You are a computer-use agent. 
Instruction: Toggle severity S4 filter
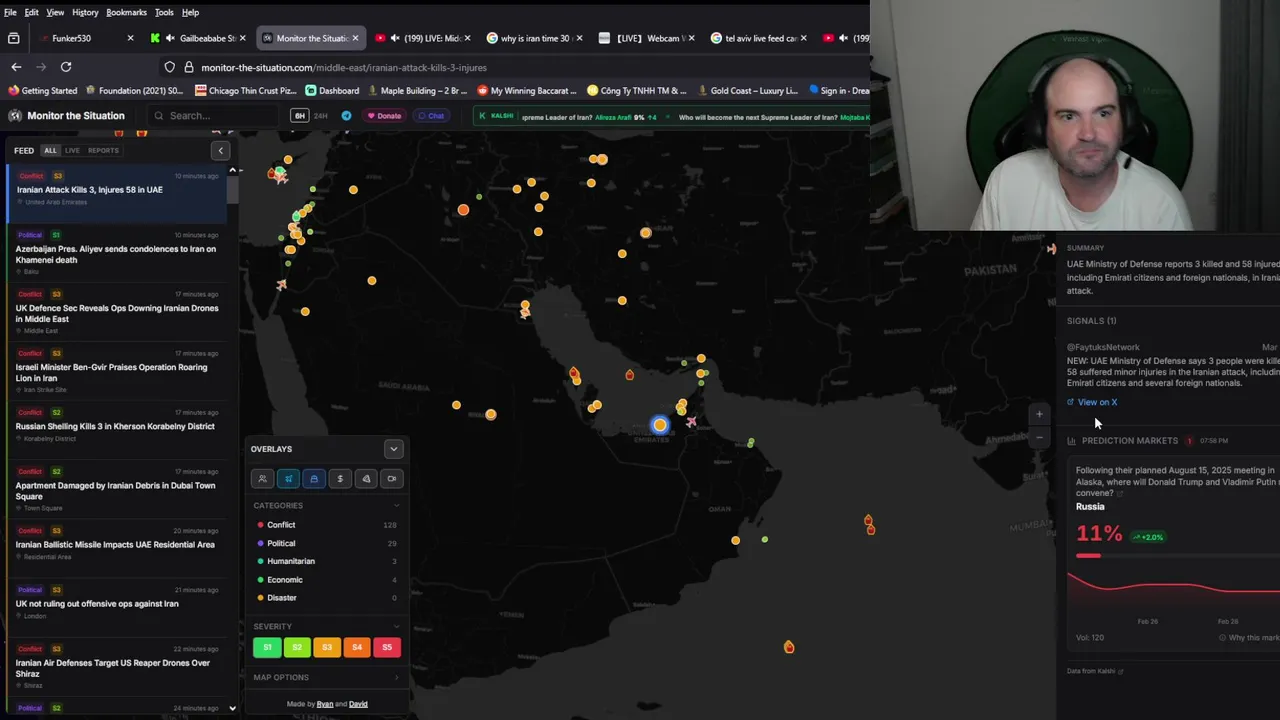[x=357, y=647]
